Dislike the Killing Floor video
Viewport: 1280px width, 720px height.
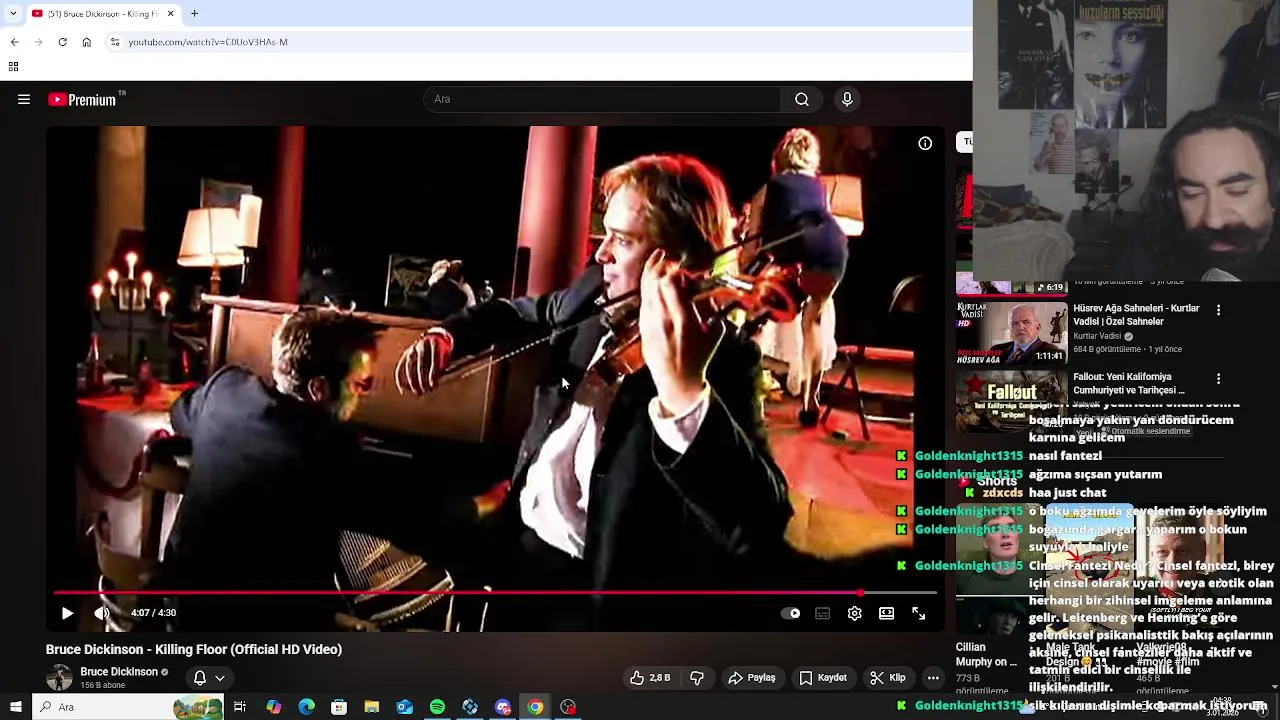pyautogui.click(x=697, y=678)
